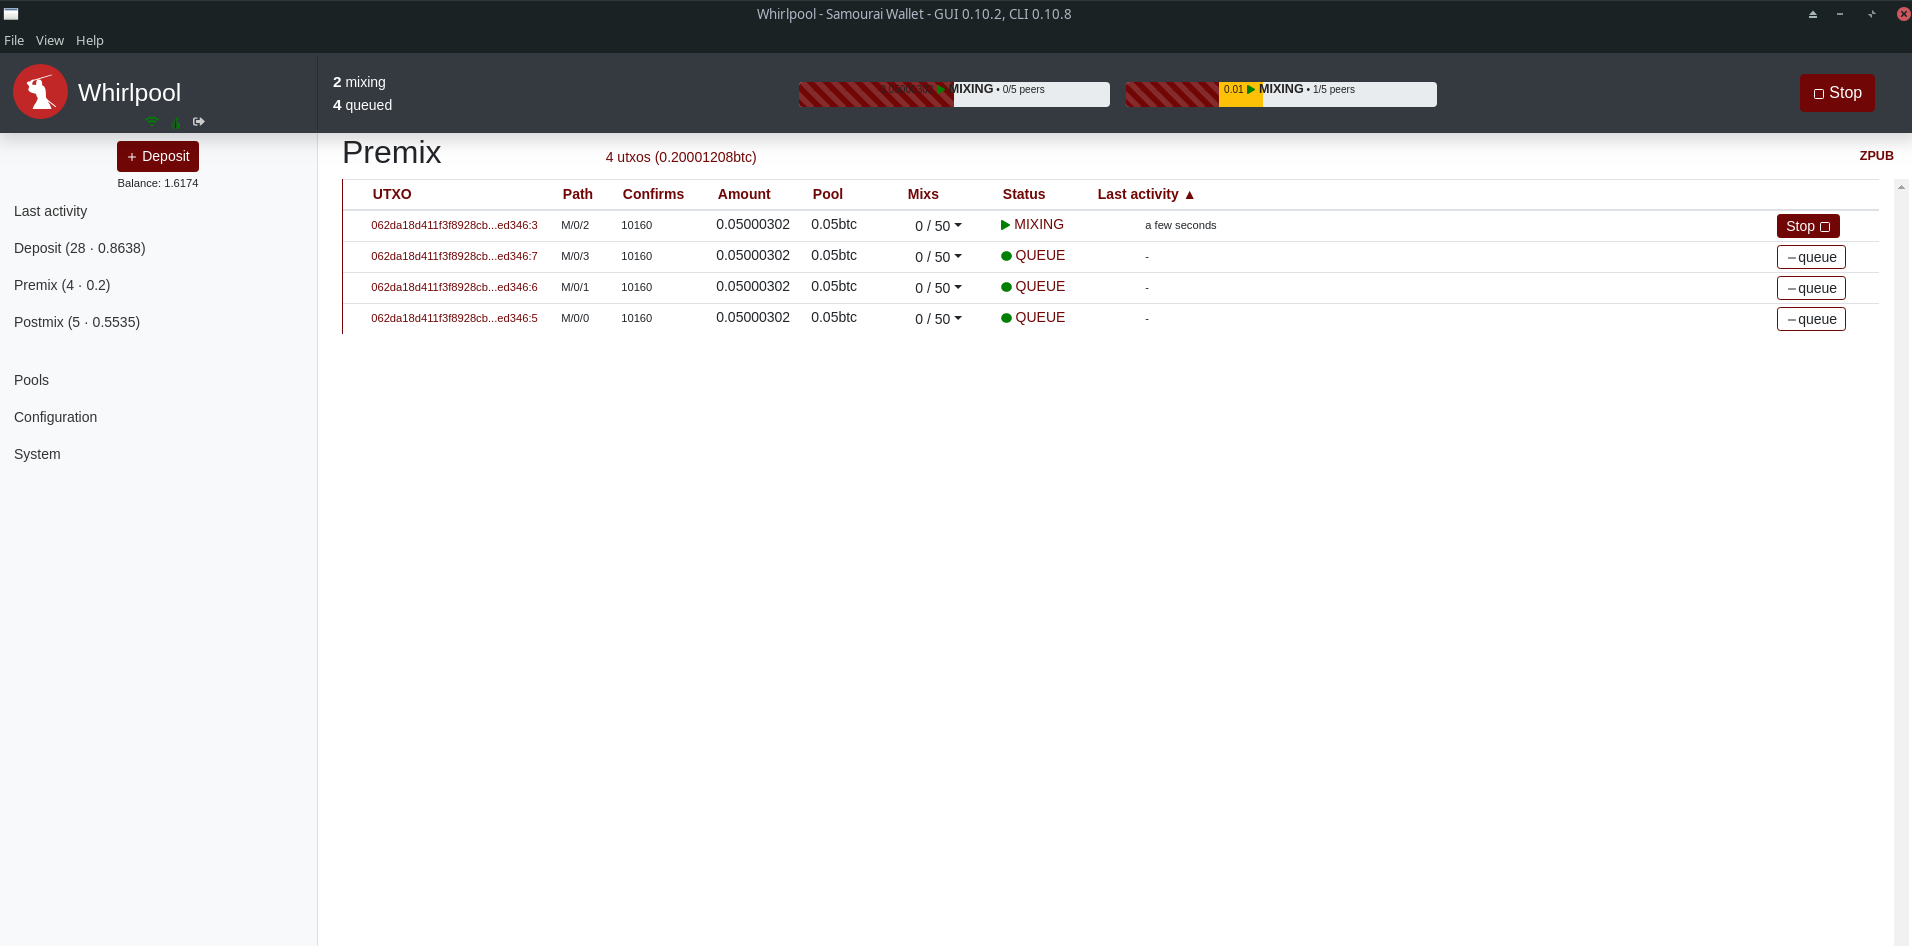The height and width of the screenshot is (946, 1912).
Task: Open the Configuration page
Action: [56, 417]
